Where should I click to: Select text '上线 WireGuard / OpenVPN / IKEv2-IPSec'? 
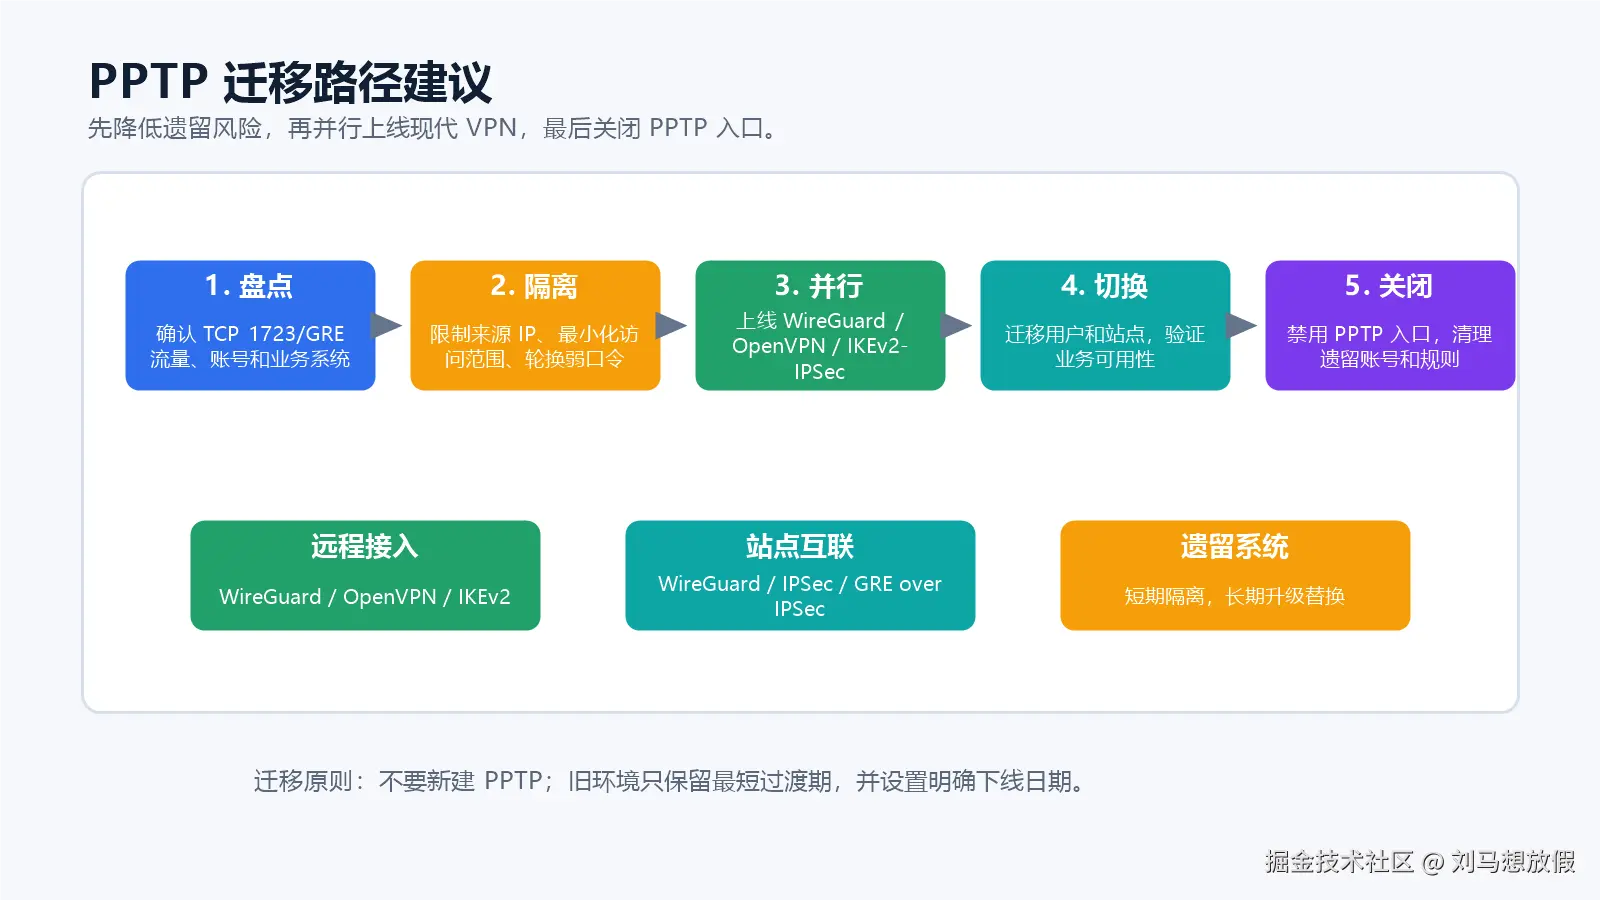[819, 346]
